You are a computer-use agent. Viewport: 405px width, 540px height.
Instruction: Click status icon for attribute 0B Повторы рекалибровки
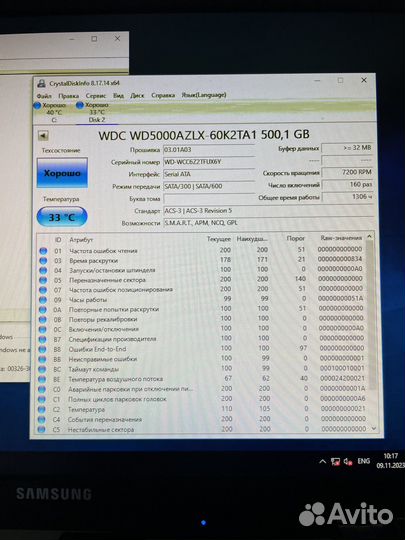click(43, 320)
